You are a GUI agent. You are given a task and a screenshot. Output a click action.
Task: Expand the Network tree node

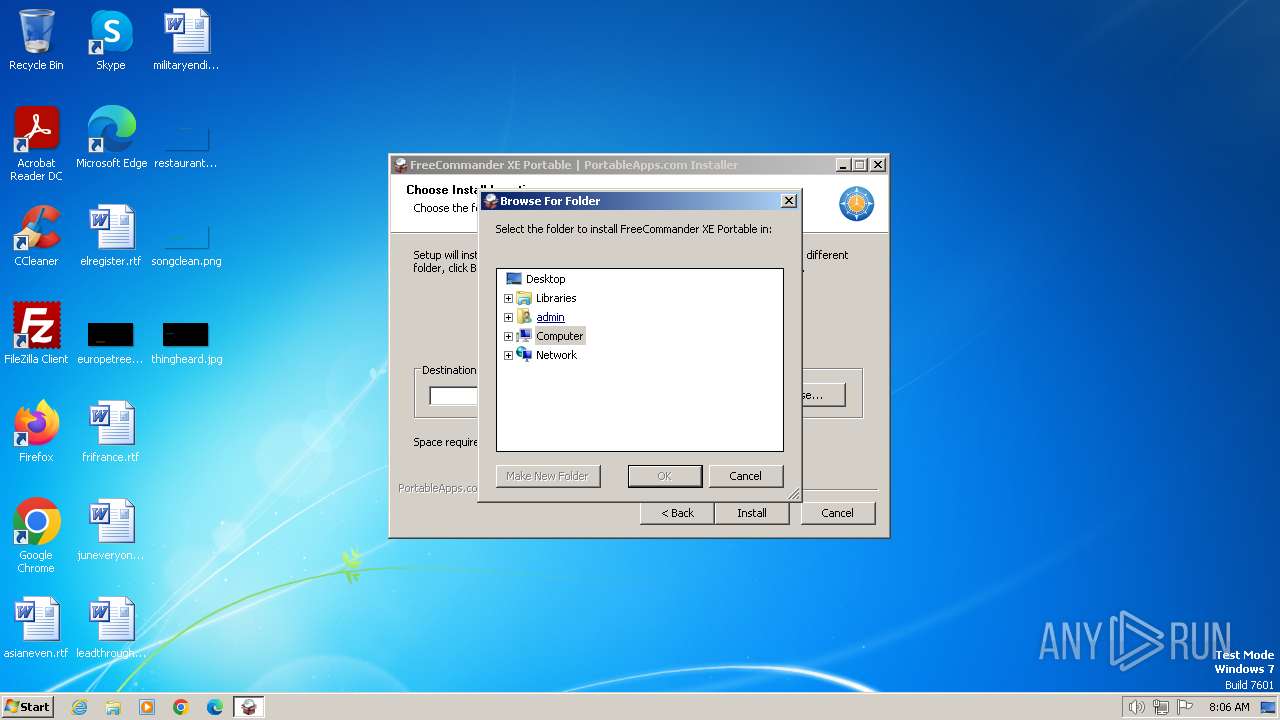(508, 355)
